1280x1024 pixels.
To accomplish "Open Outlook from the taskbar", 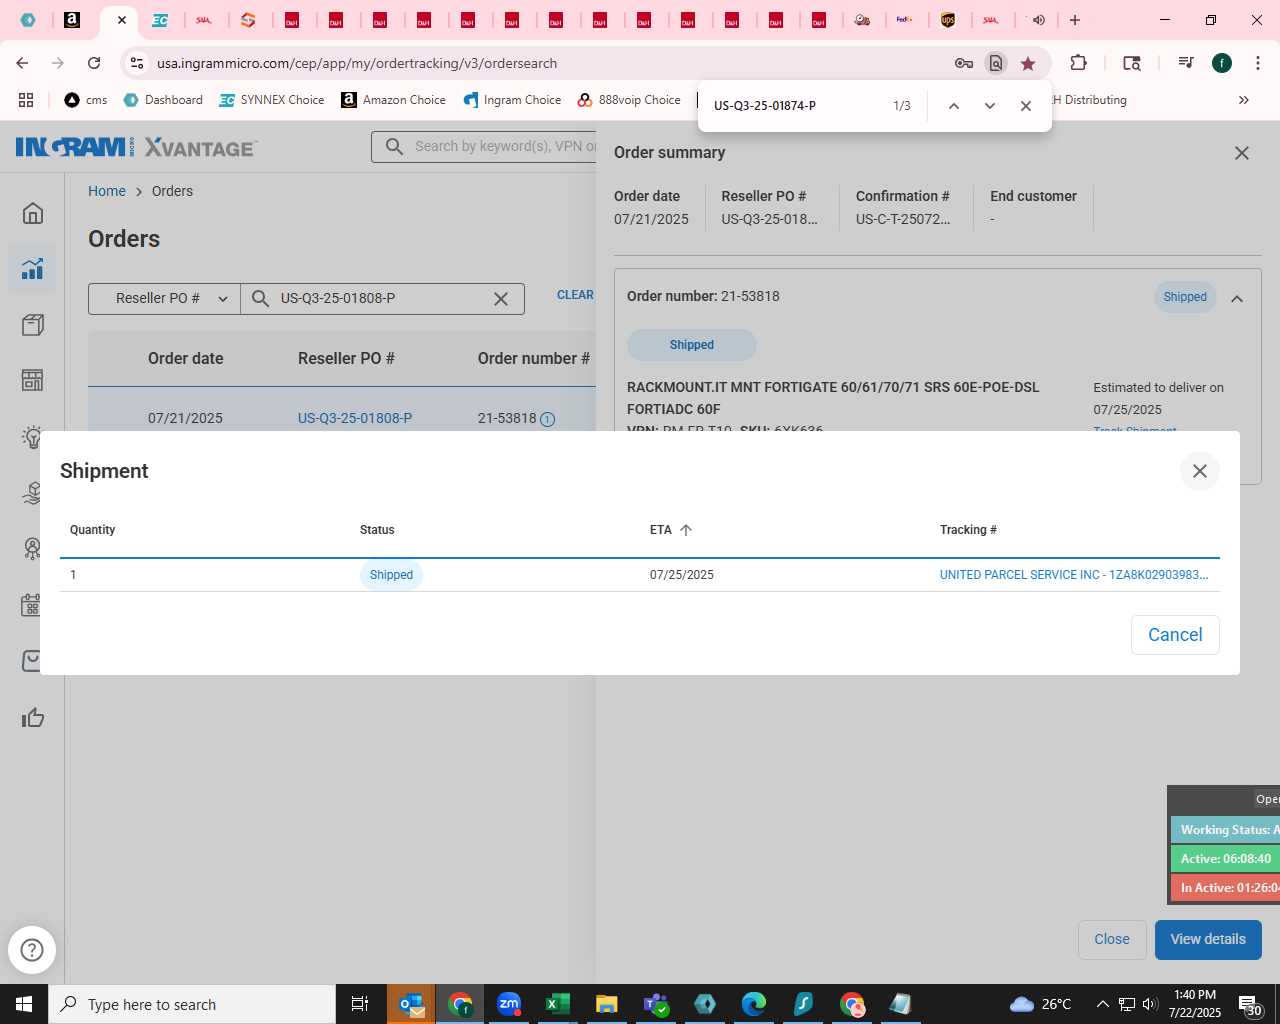I will click(411, 1004).
